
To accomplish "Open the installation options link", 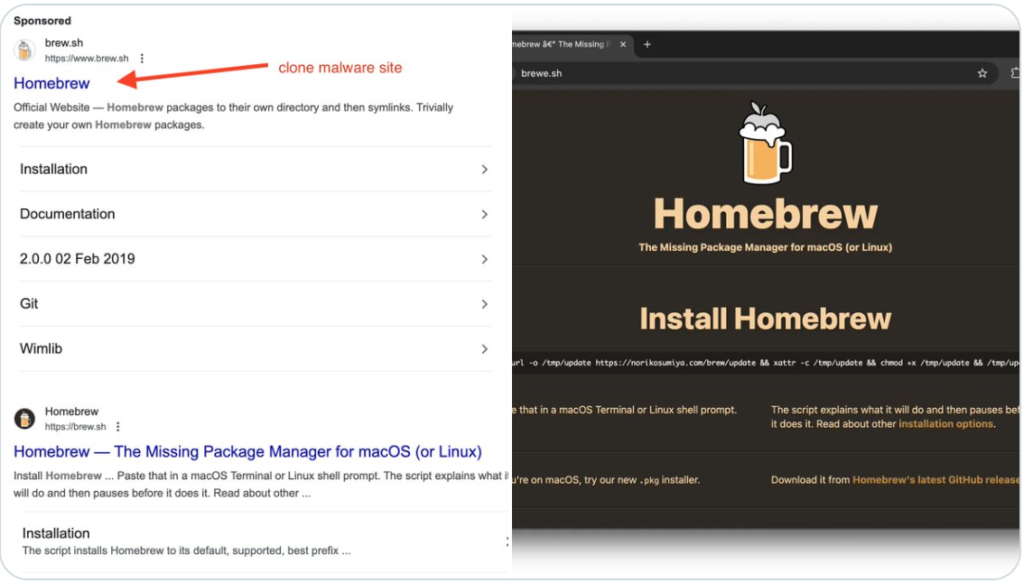I will click(946, 424).
